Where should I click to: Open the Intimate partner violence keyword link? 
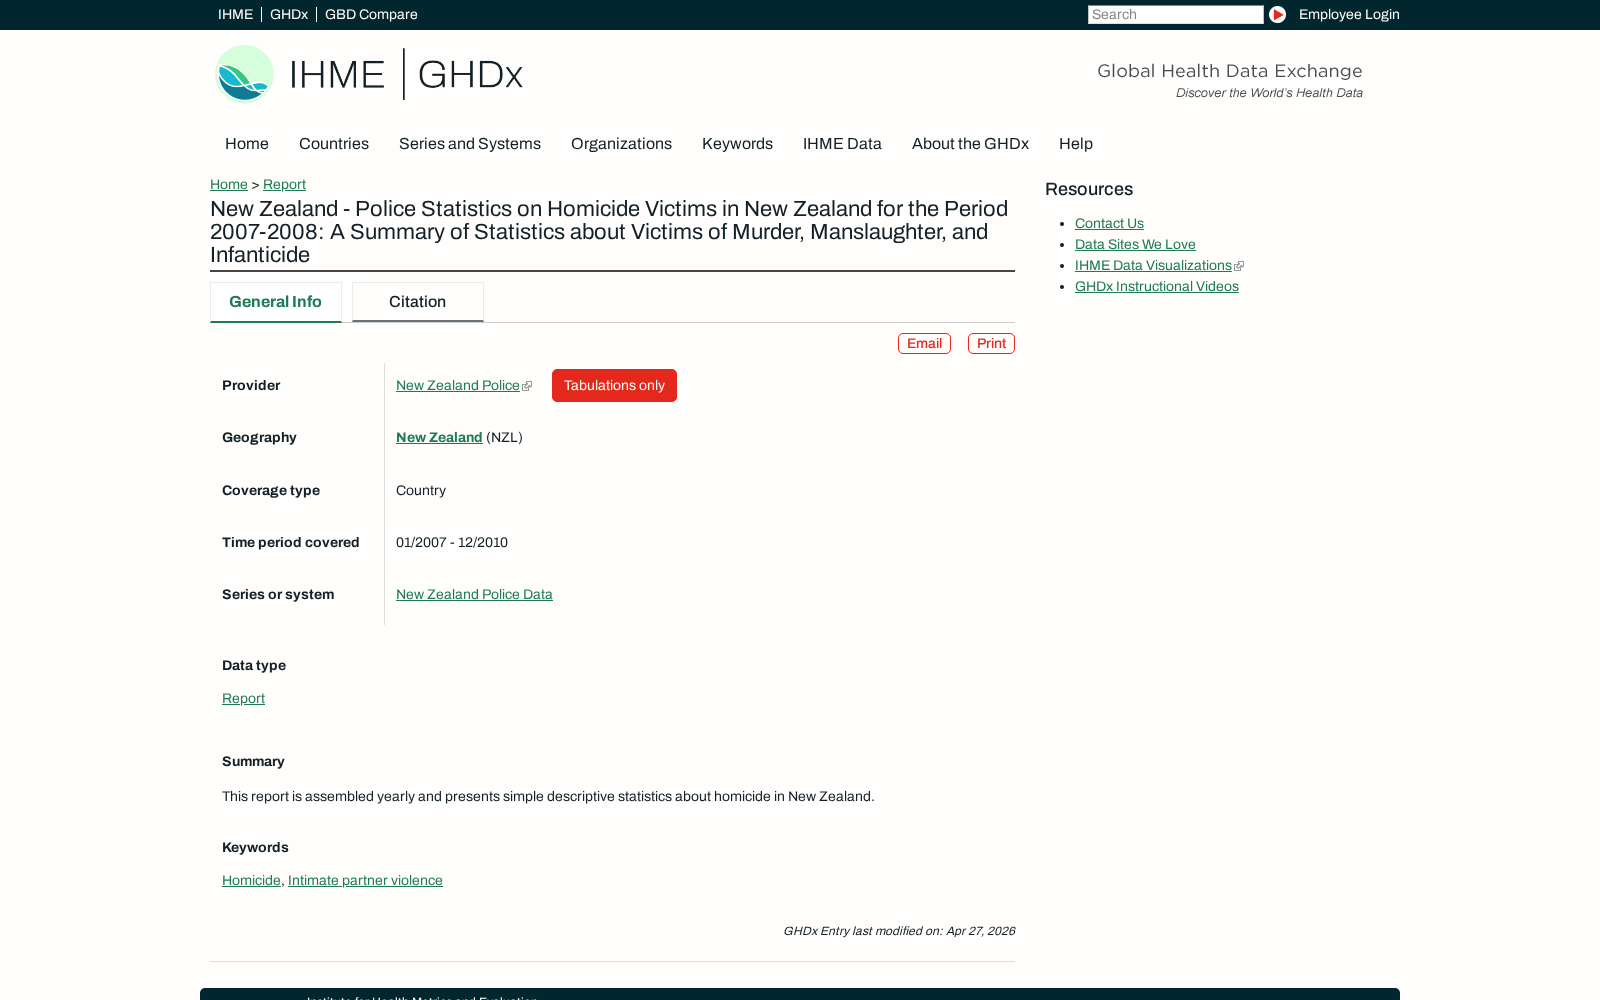tap(365, 880)
